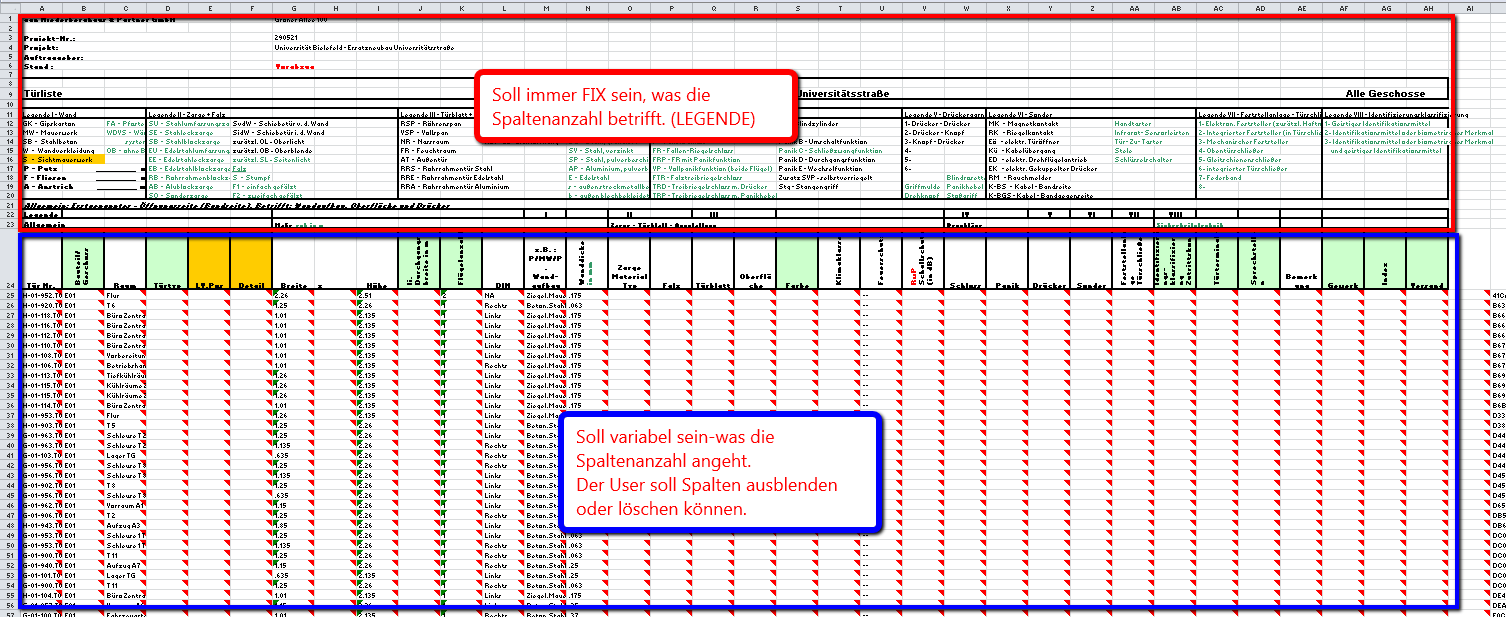Image resolution: width=1506 pixels, height=617 pixels.
Task: Select legend entry 'FR - Feuchtraum'
Action: point(426,150)
